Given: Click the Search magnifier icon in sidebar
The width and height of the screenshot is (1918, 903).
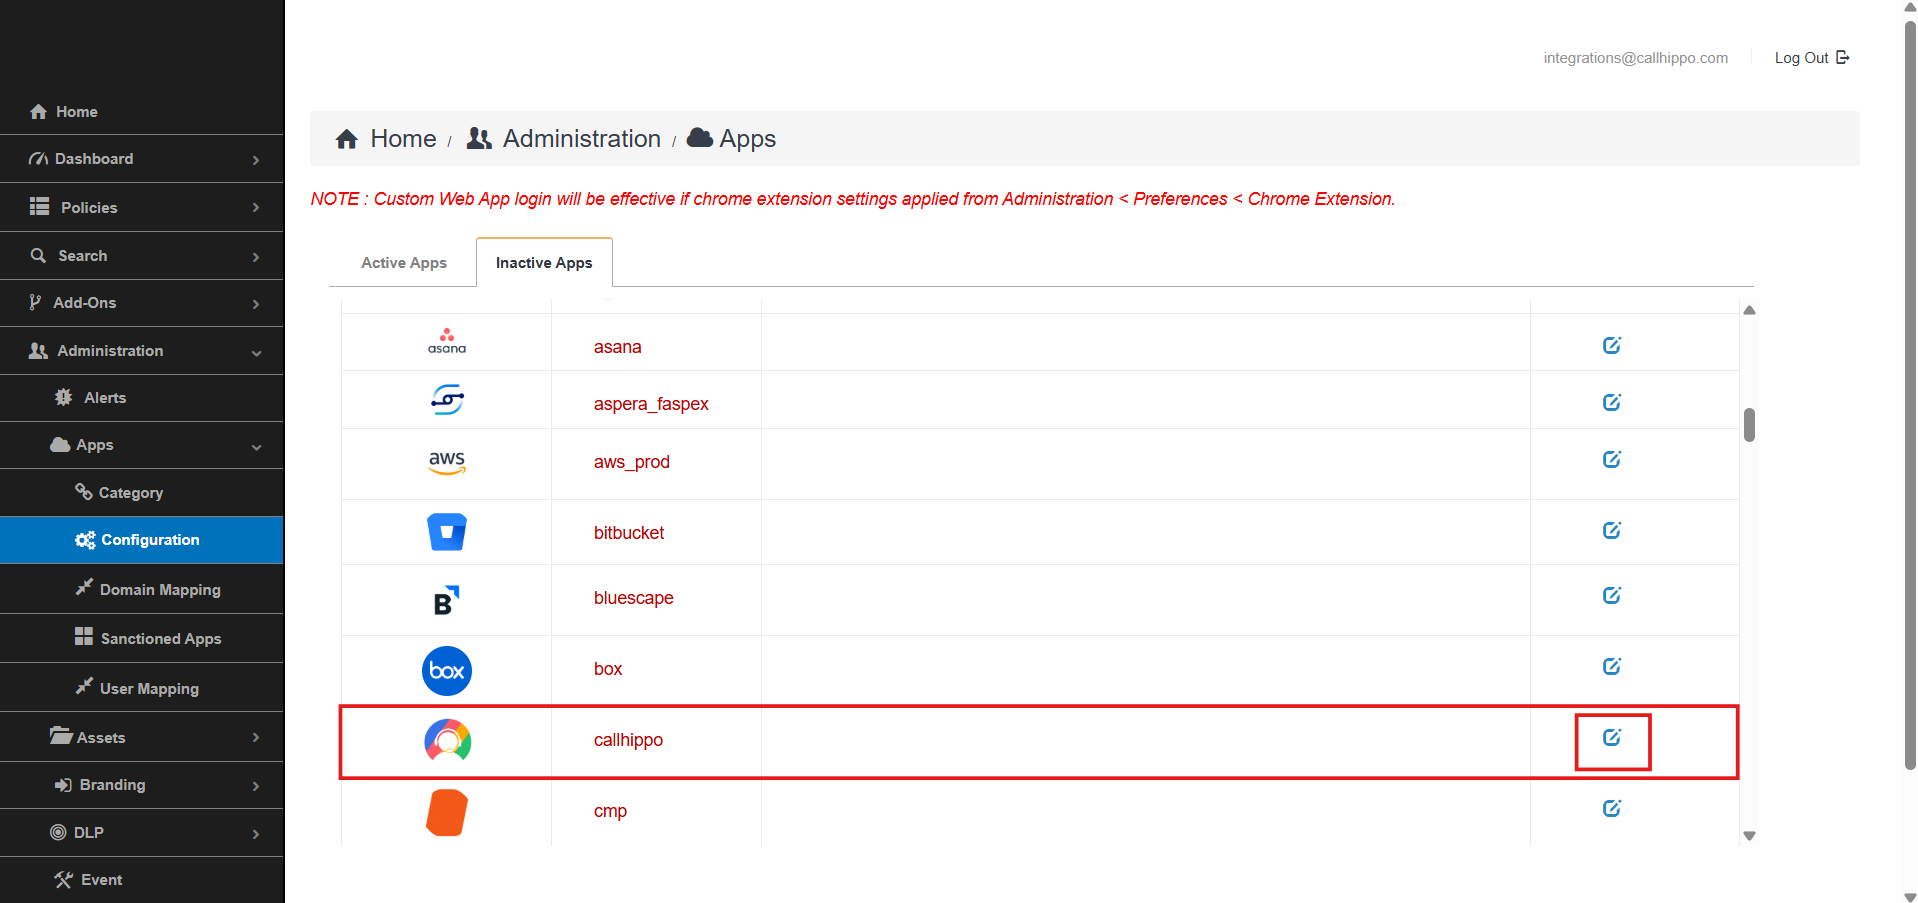Looking at the screenshot, I should pyautogui.click(x=39, y=255).
